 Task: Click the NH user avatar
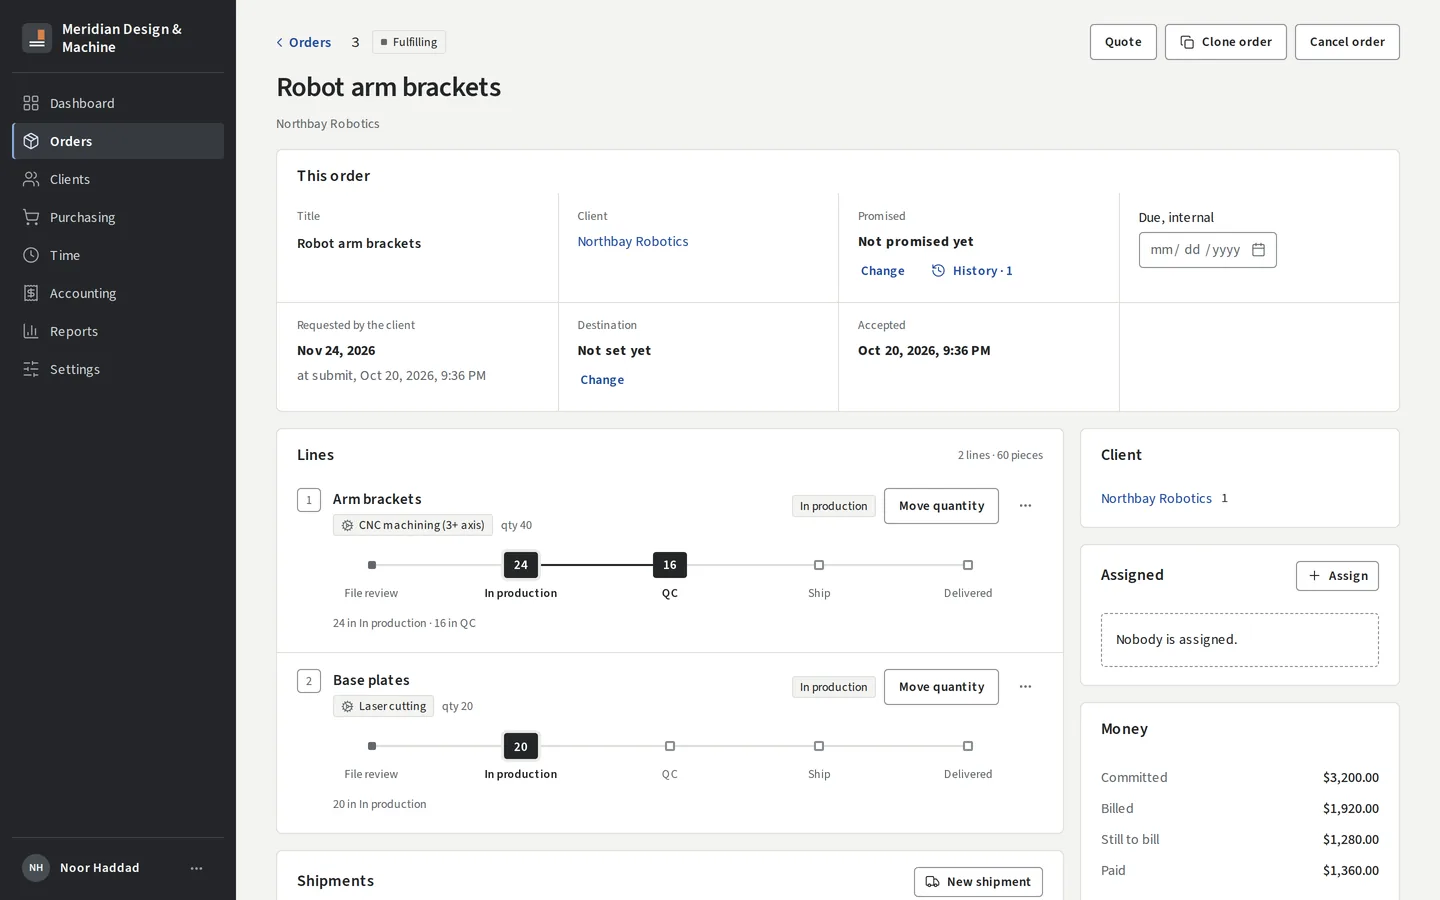coord(36,868)
